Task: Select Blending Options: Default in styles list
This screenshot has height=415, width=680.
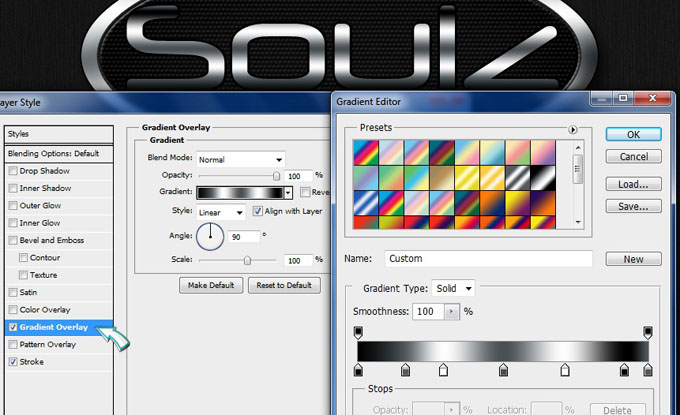Action: click(53, 154)
